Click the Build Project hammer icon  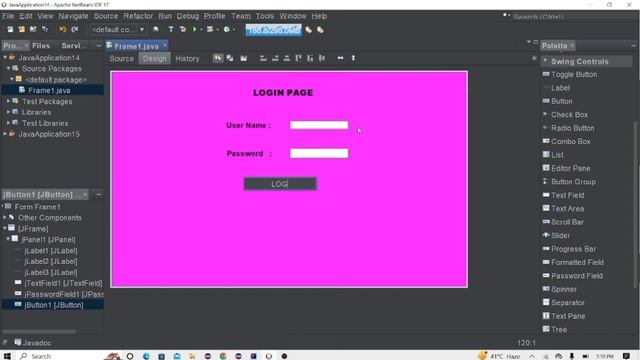coord(171,29)
